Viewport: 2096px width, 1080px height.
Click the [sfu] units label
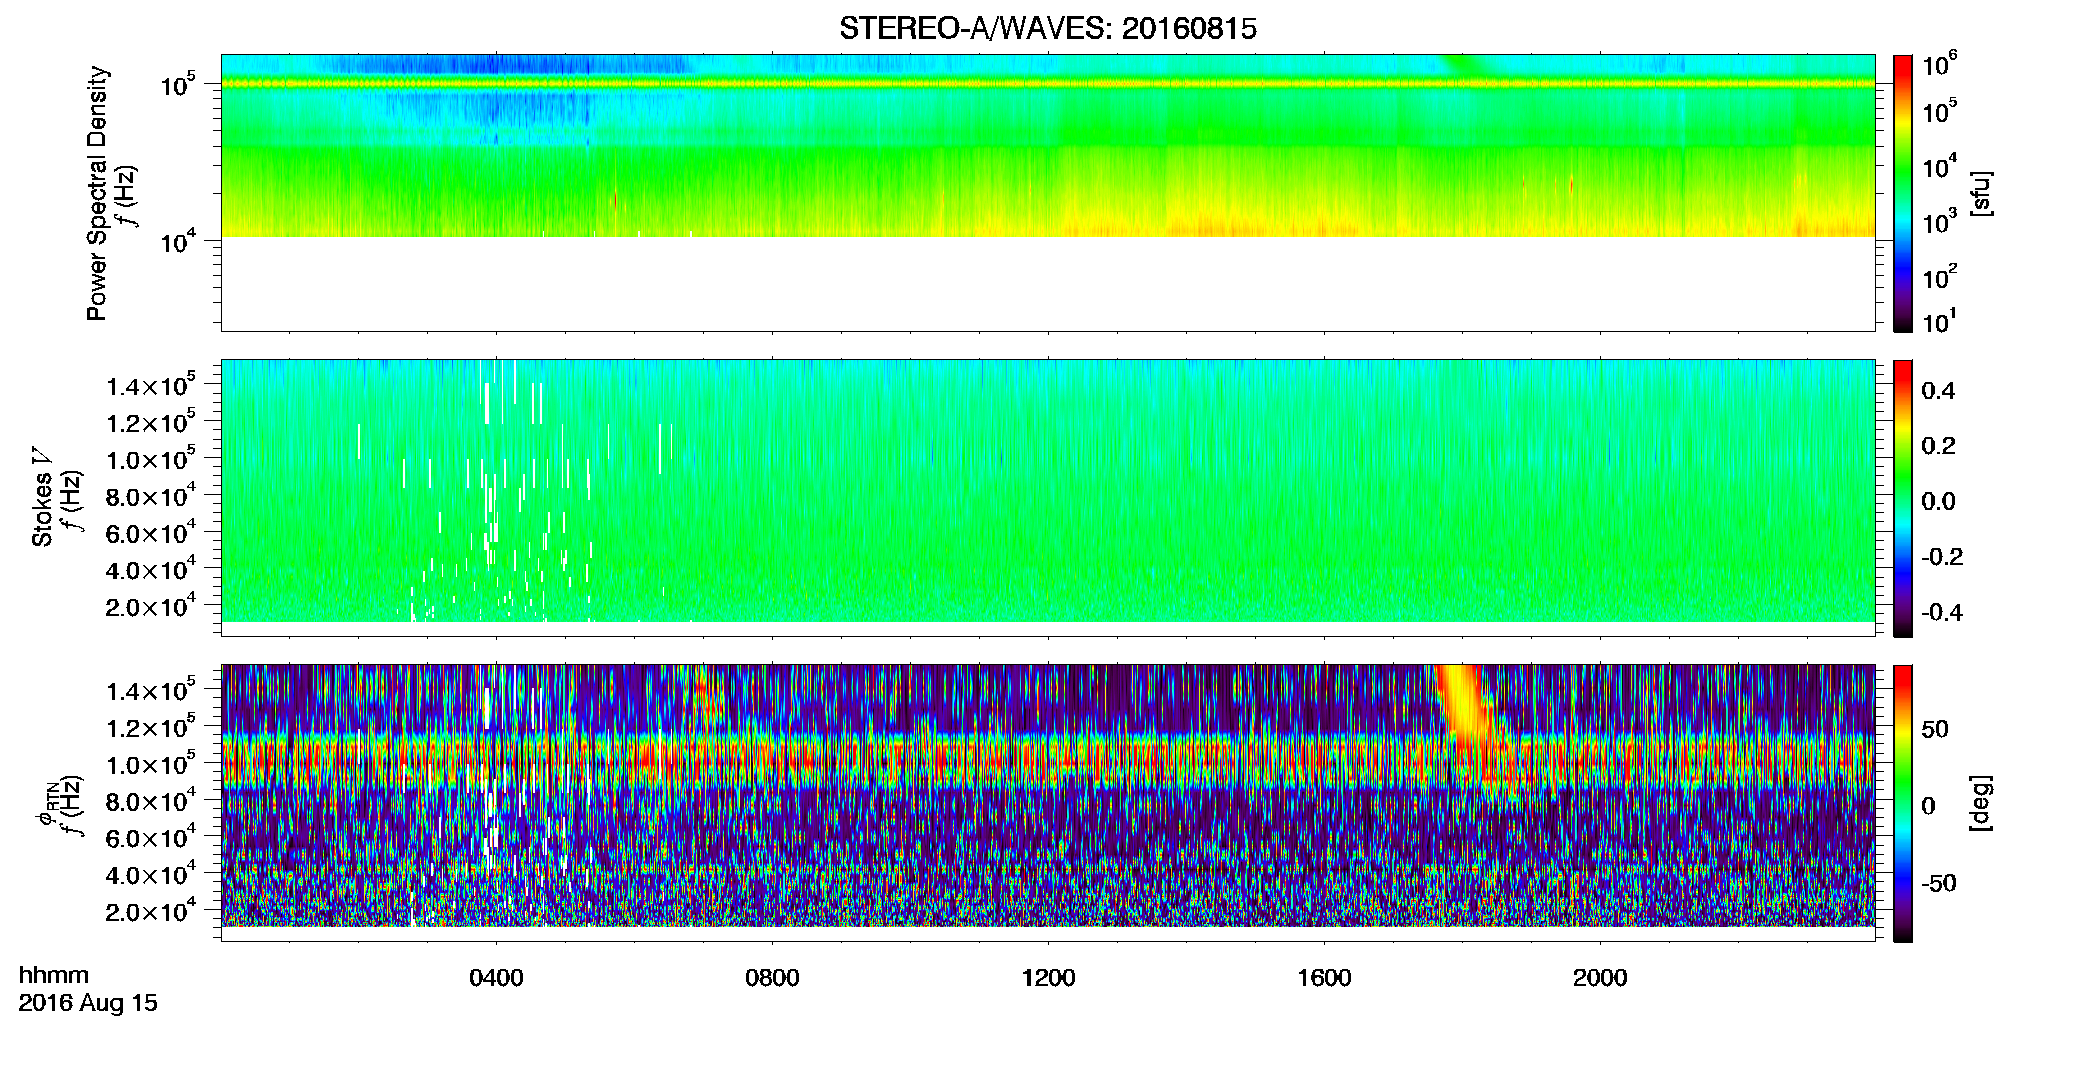tap(1982, 193)
